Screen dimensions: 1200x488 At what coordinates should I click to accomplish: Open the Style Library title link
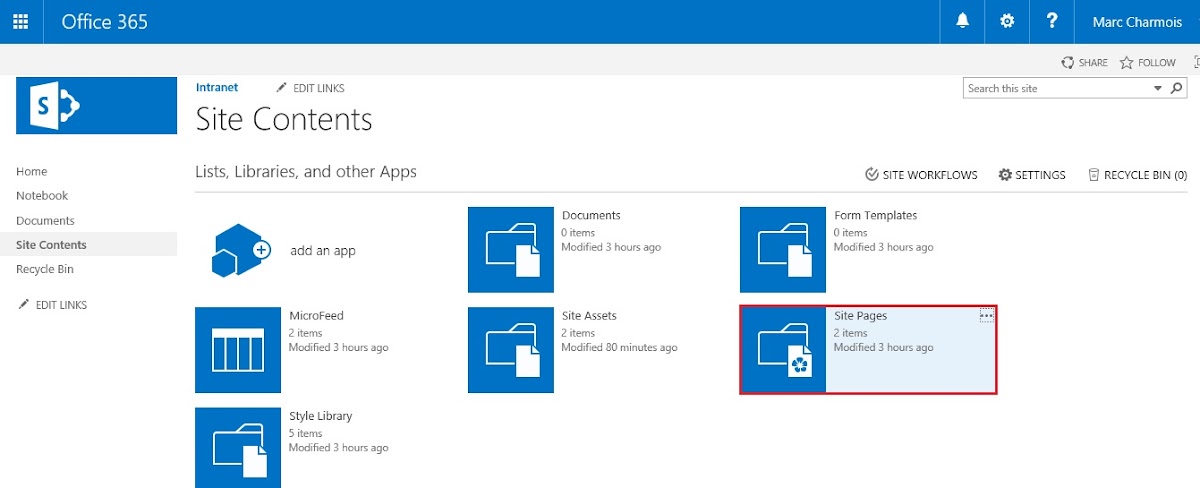[x=320, y=415]
